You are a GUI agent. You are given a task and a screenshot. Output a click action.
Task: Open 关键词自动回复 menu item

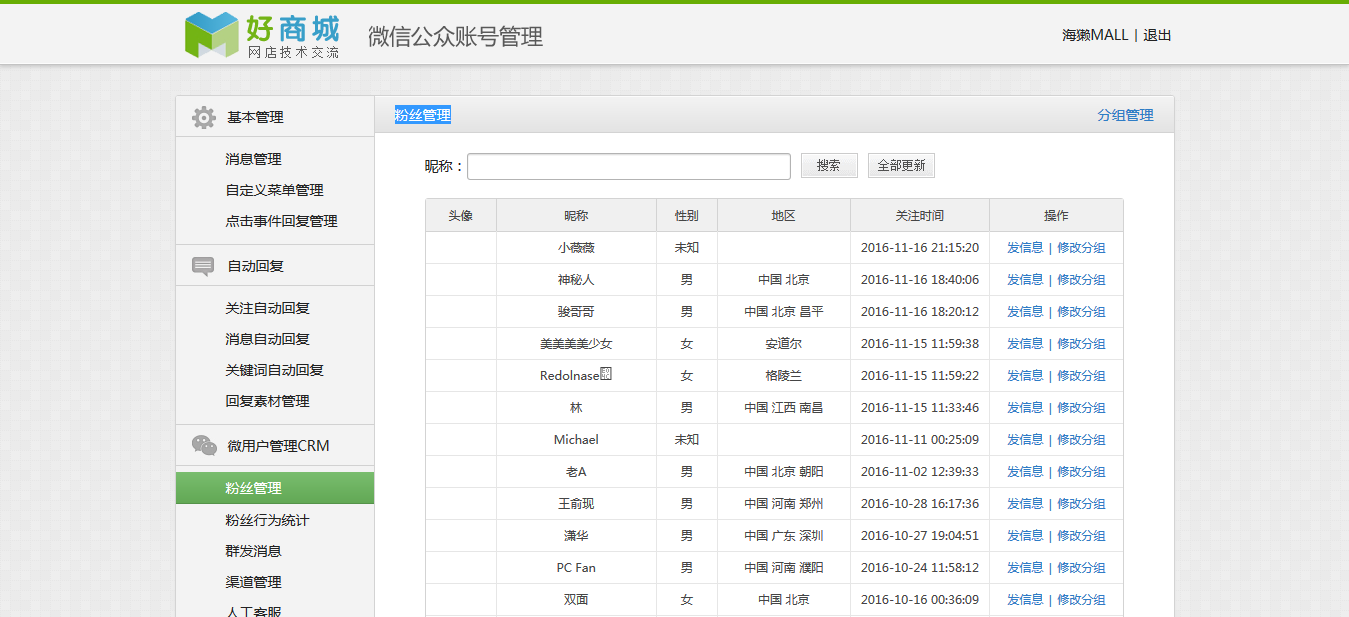coord(274,370)
